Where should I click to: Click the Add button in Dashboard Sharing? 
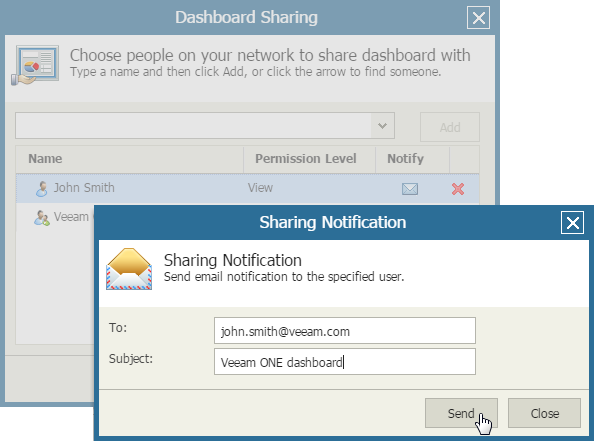click(x=450, y=127)
